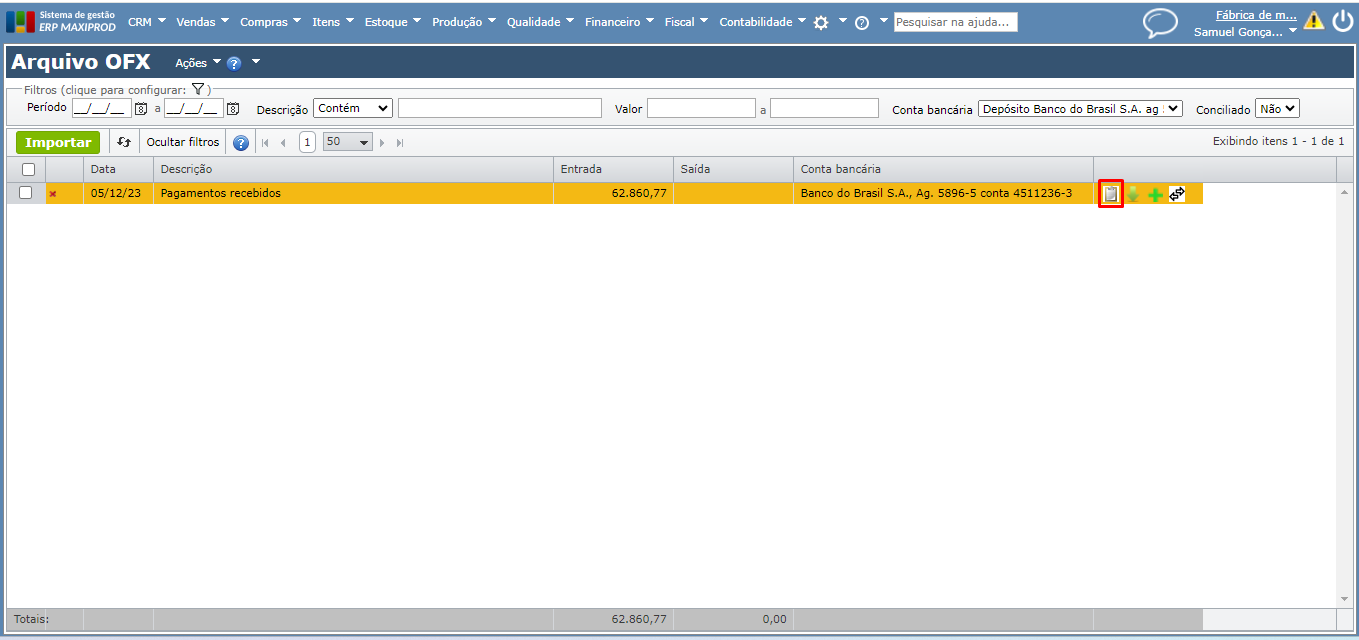Tick the checkbox for the 05/12/23 row
The image size is (1359, 640).
point(26,193)
